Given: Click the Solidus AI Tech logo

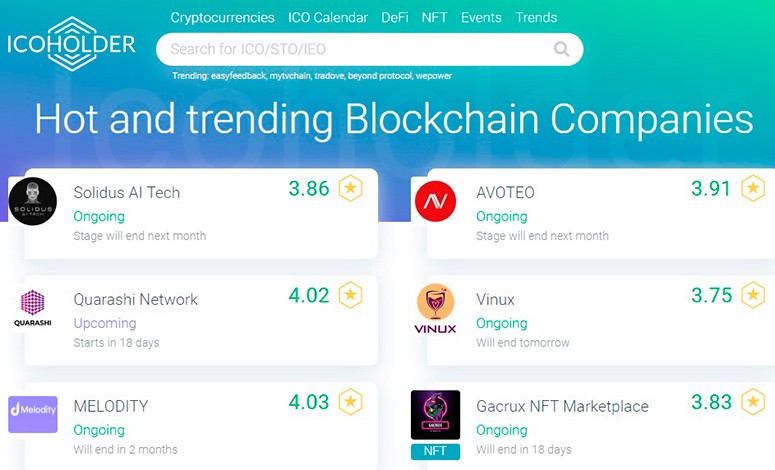Looking at the screenshot, I should point(33,202).
